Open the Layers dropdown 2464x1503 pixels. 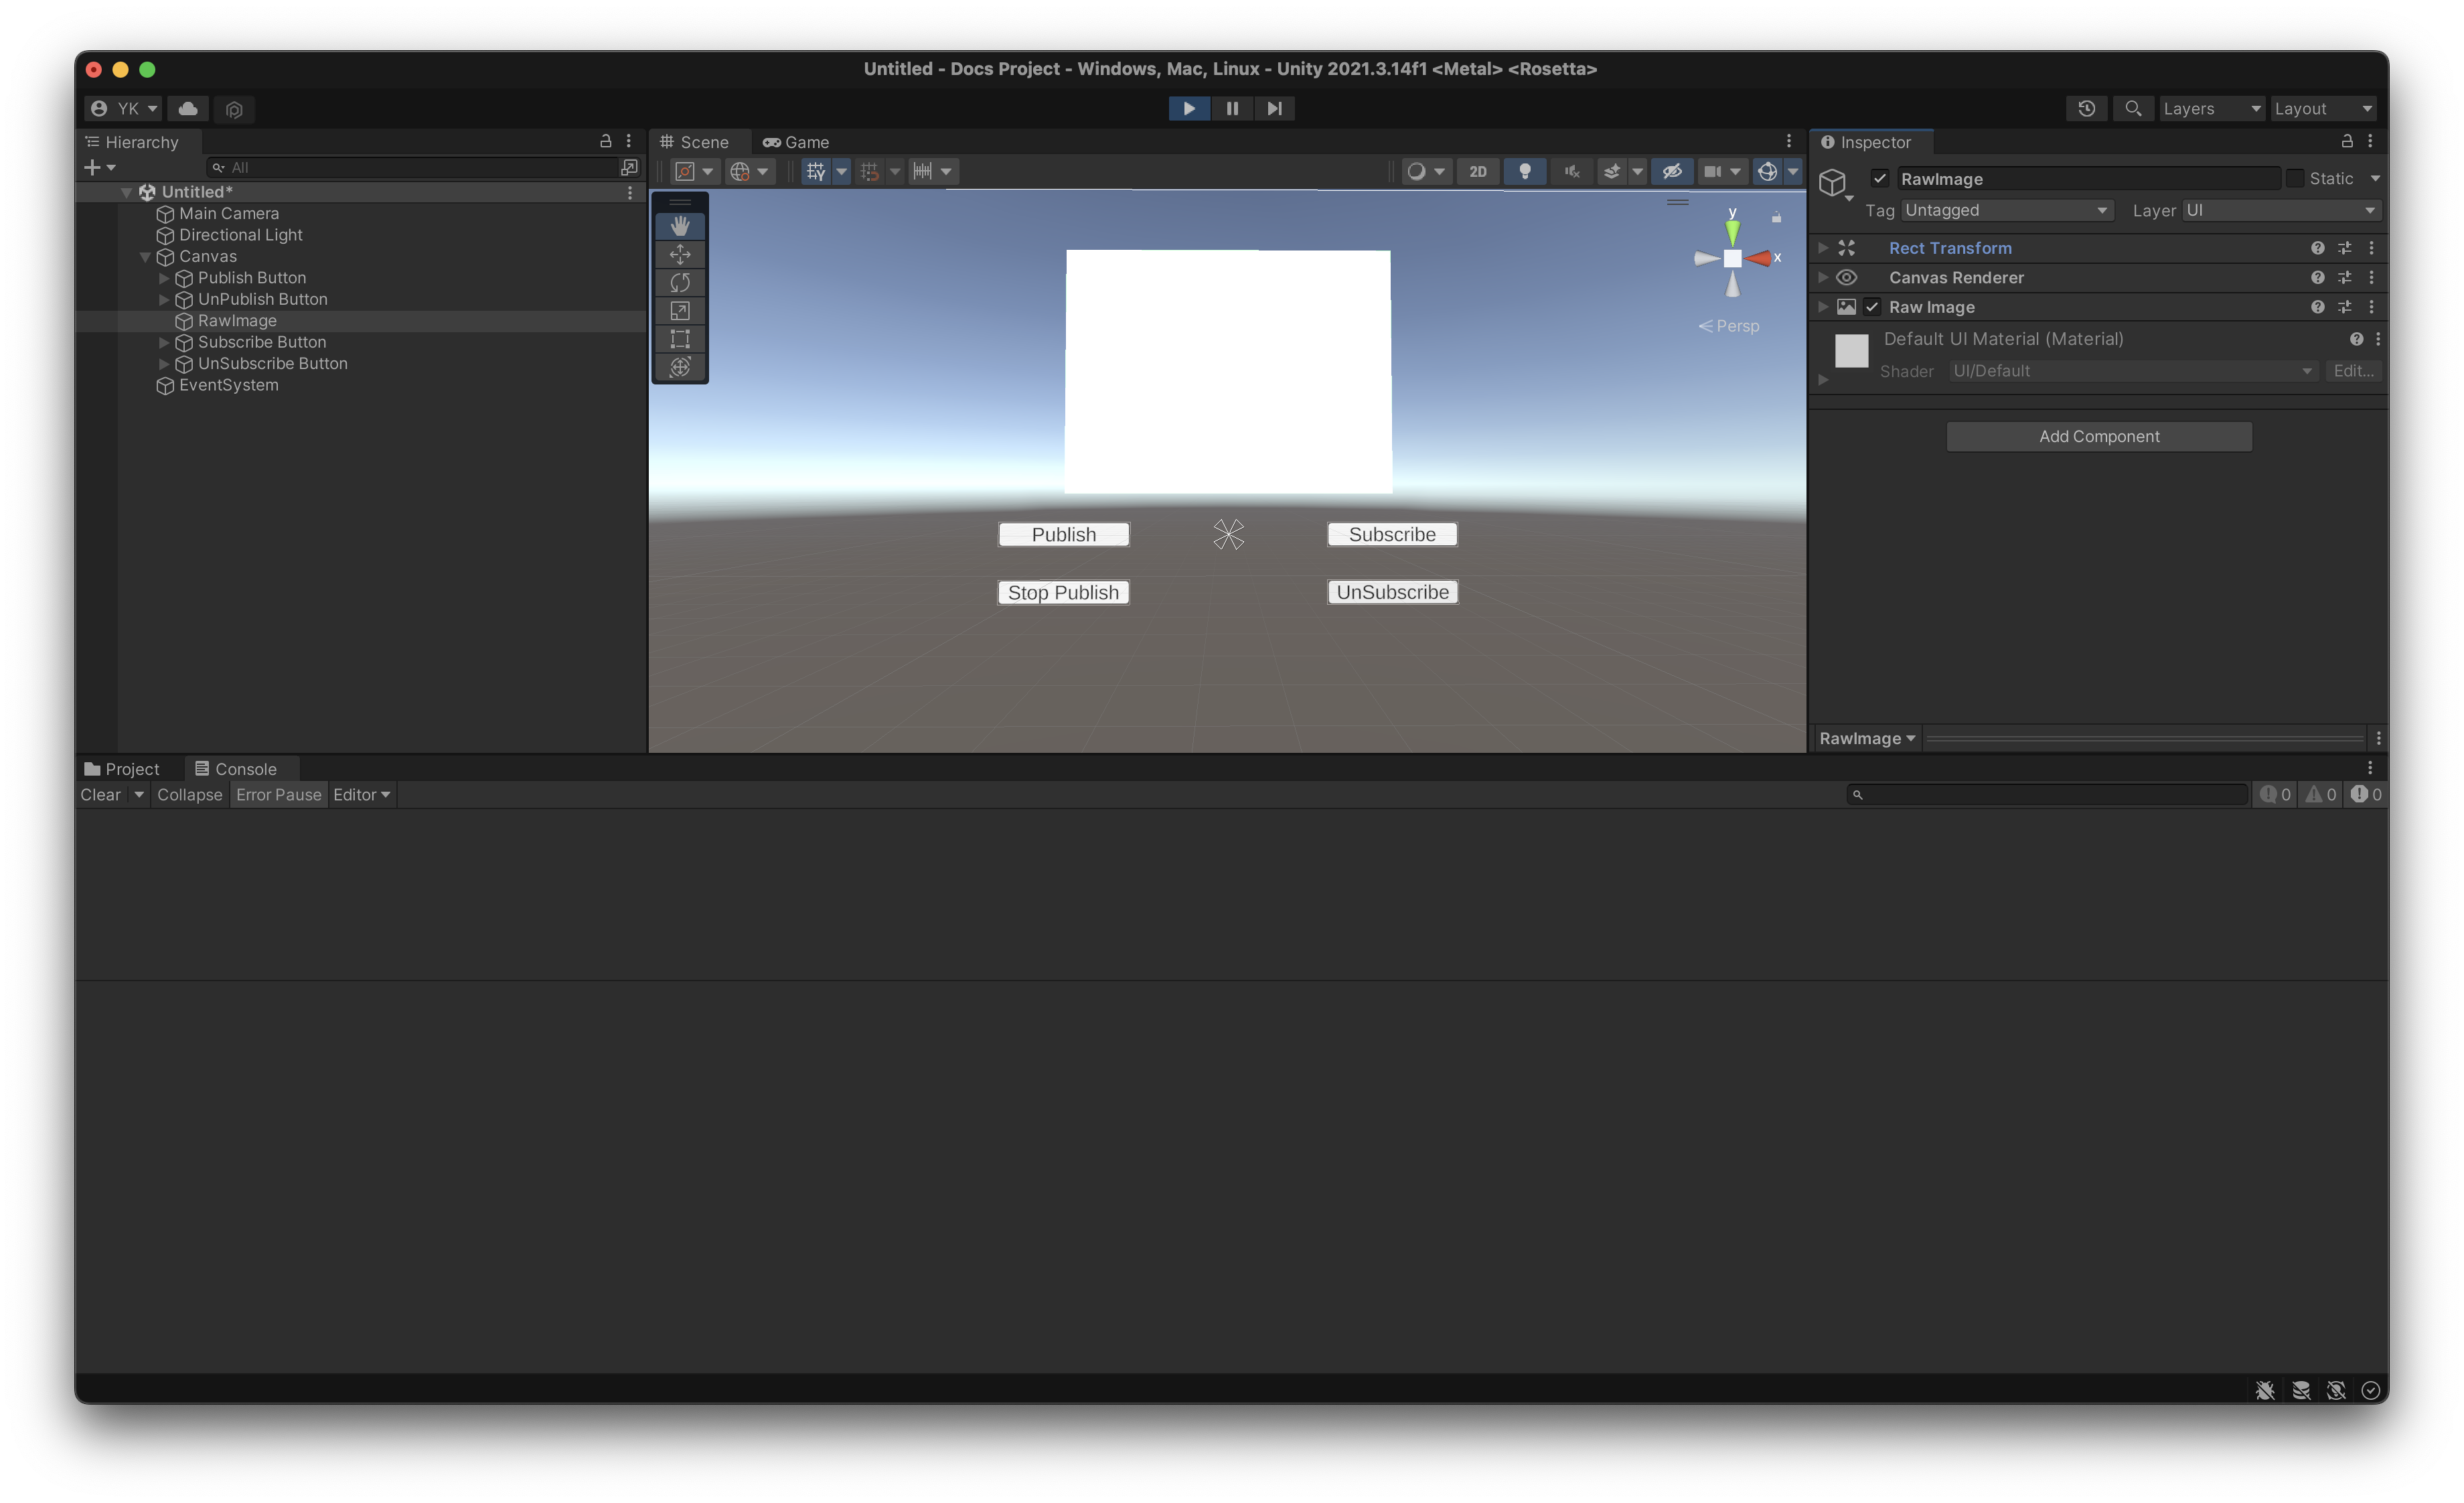point(2210,108)
